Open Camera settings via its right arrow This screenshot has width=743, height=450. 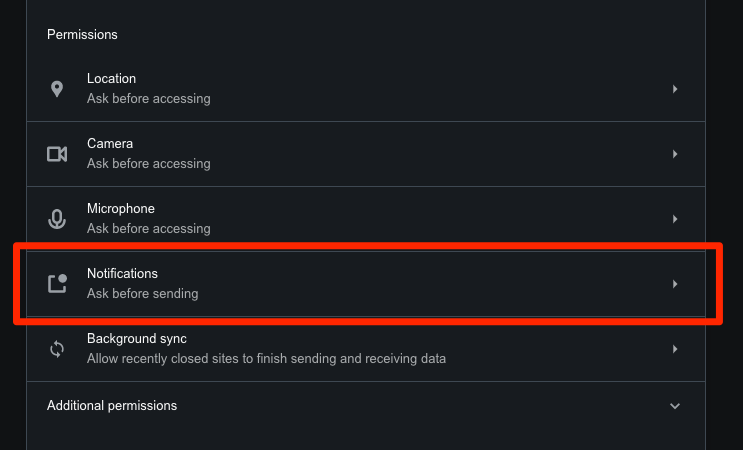675,154
